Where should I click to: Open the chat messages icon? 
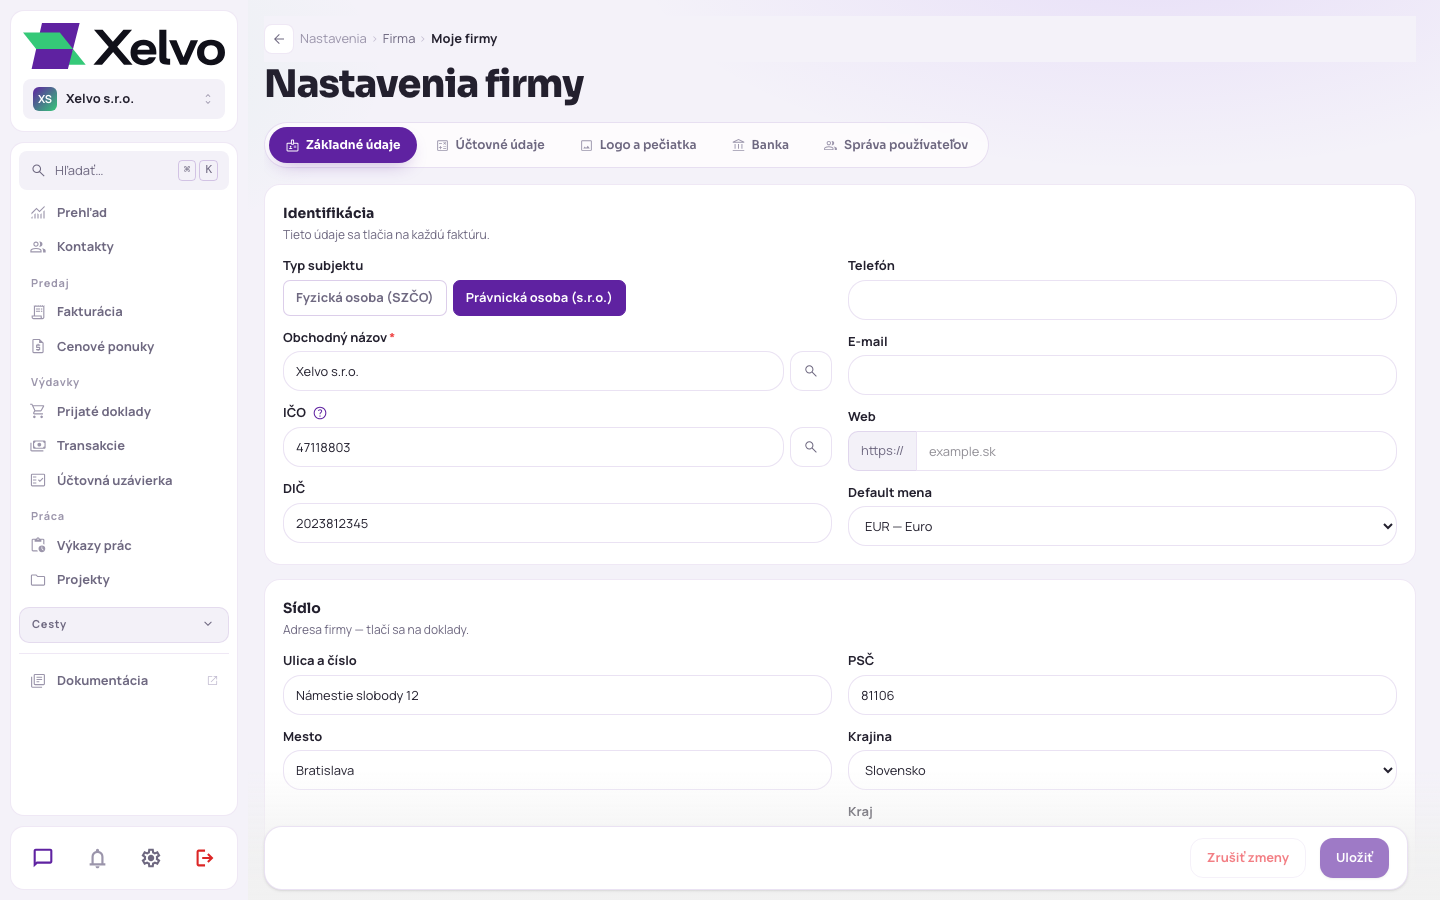pyautogui.click(x=43, y=858)
